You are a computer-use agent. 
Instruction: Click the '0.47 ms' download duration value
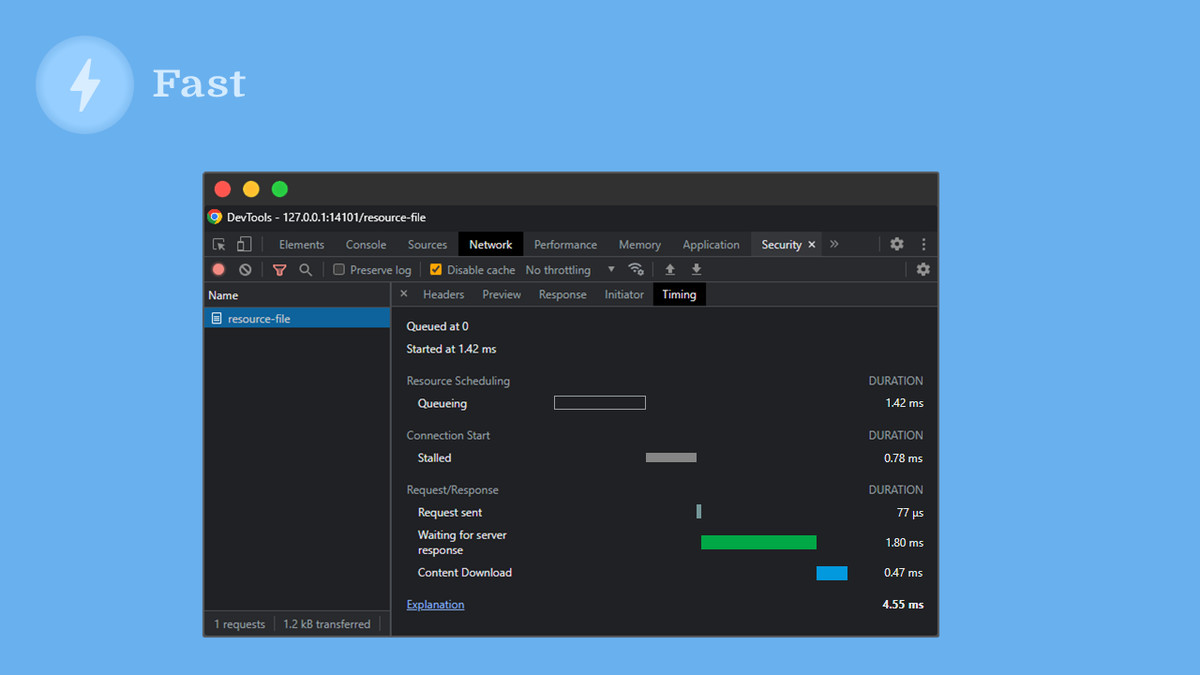(903, 573)
